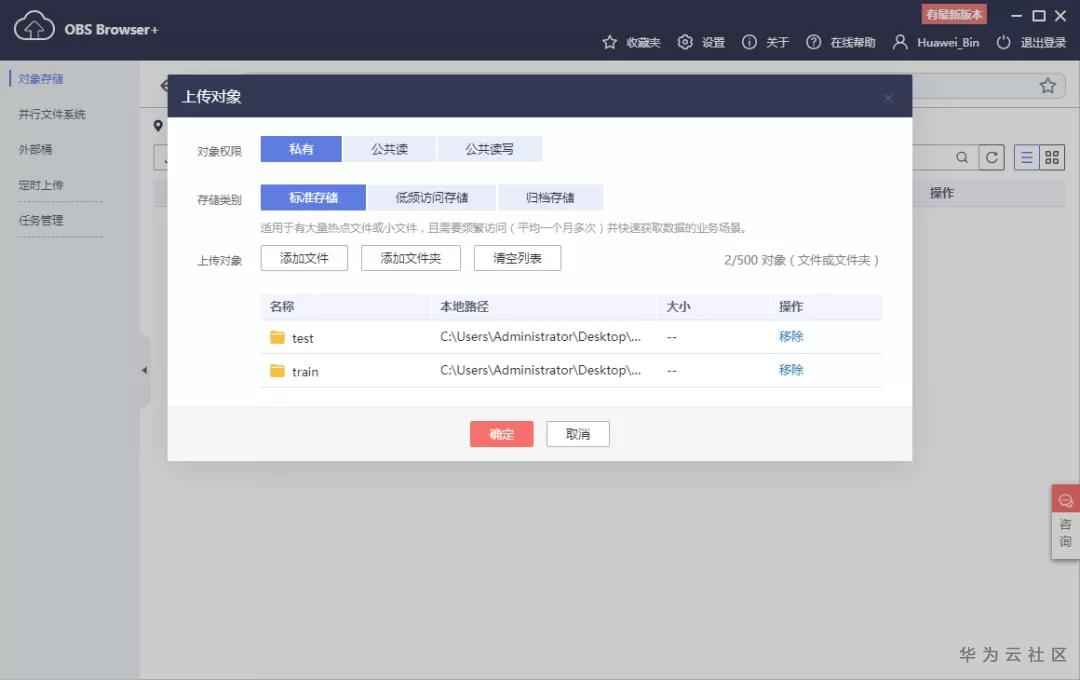Click the 添加文件 button
The image size is (1080, 680).
[x=304, y=258]
